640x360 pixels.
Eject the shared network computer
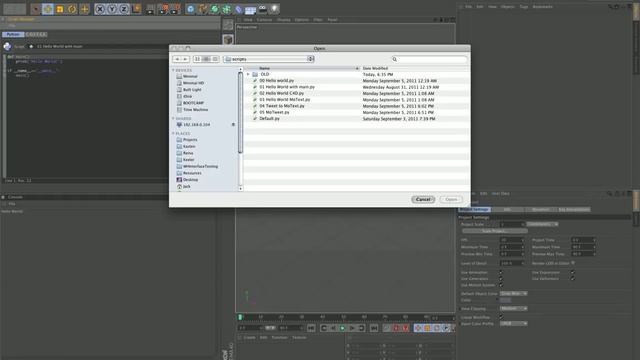point(233,124)
